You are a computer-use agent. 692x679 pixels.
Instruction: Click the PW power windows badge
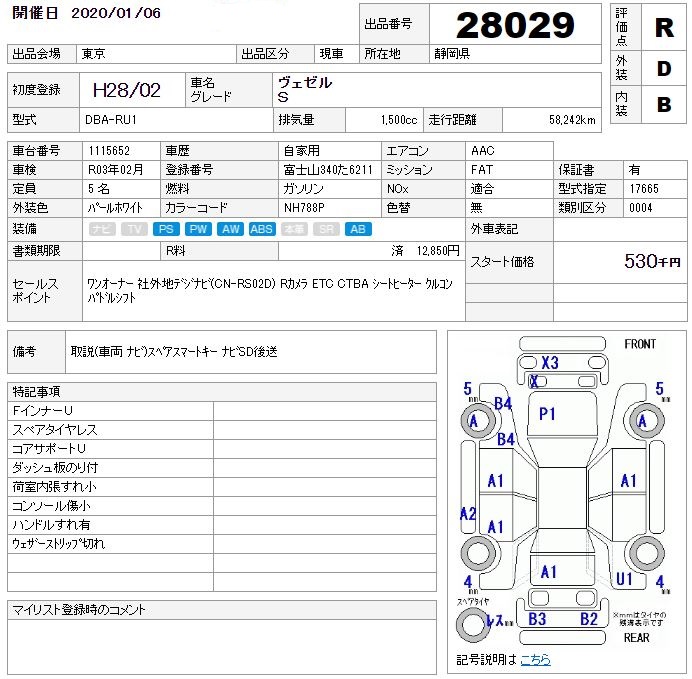point(198,229)
